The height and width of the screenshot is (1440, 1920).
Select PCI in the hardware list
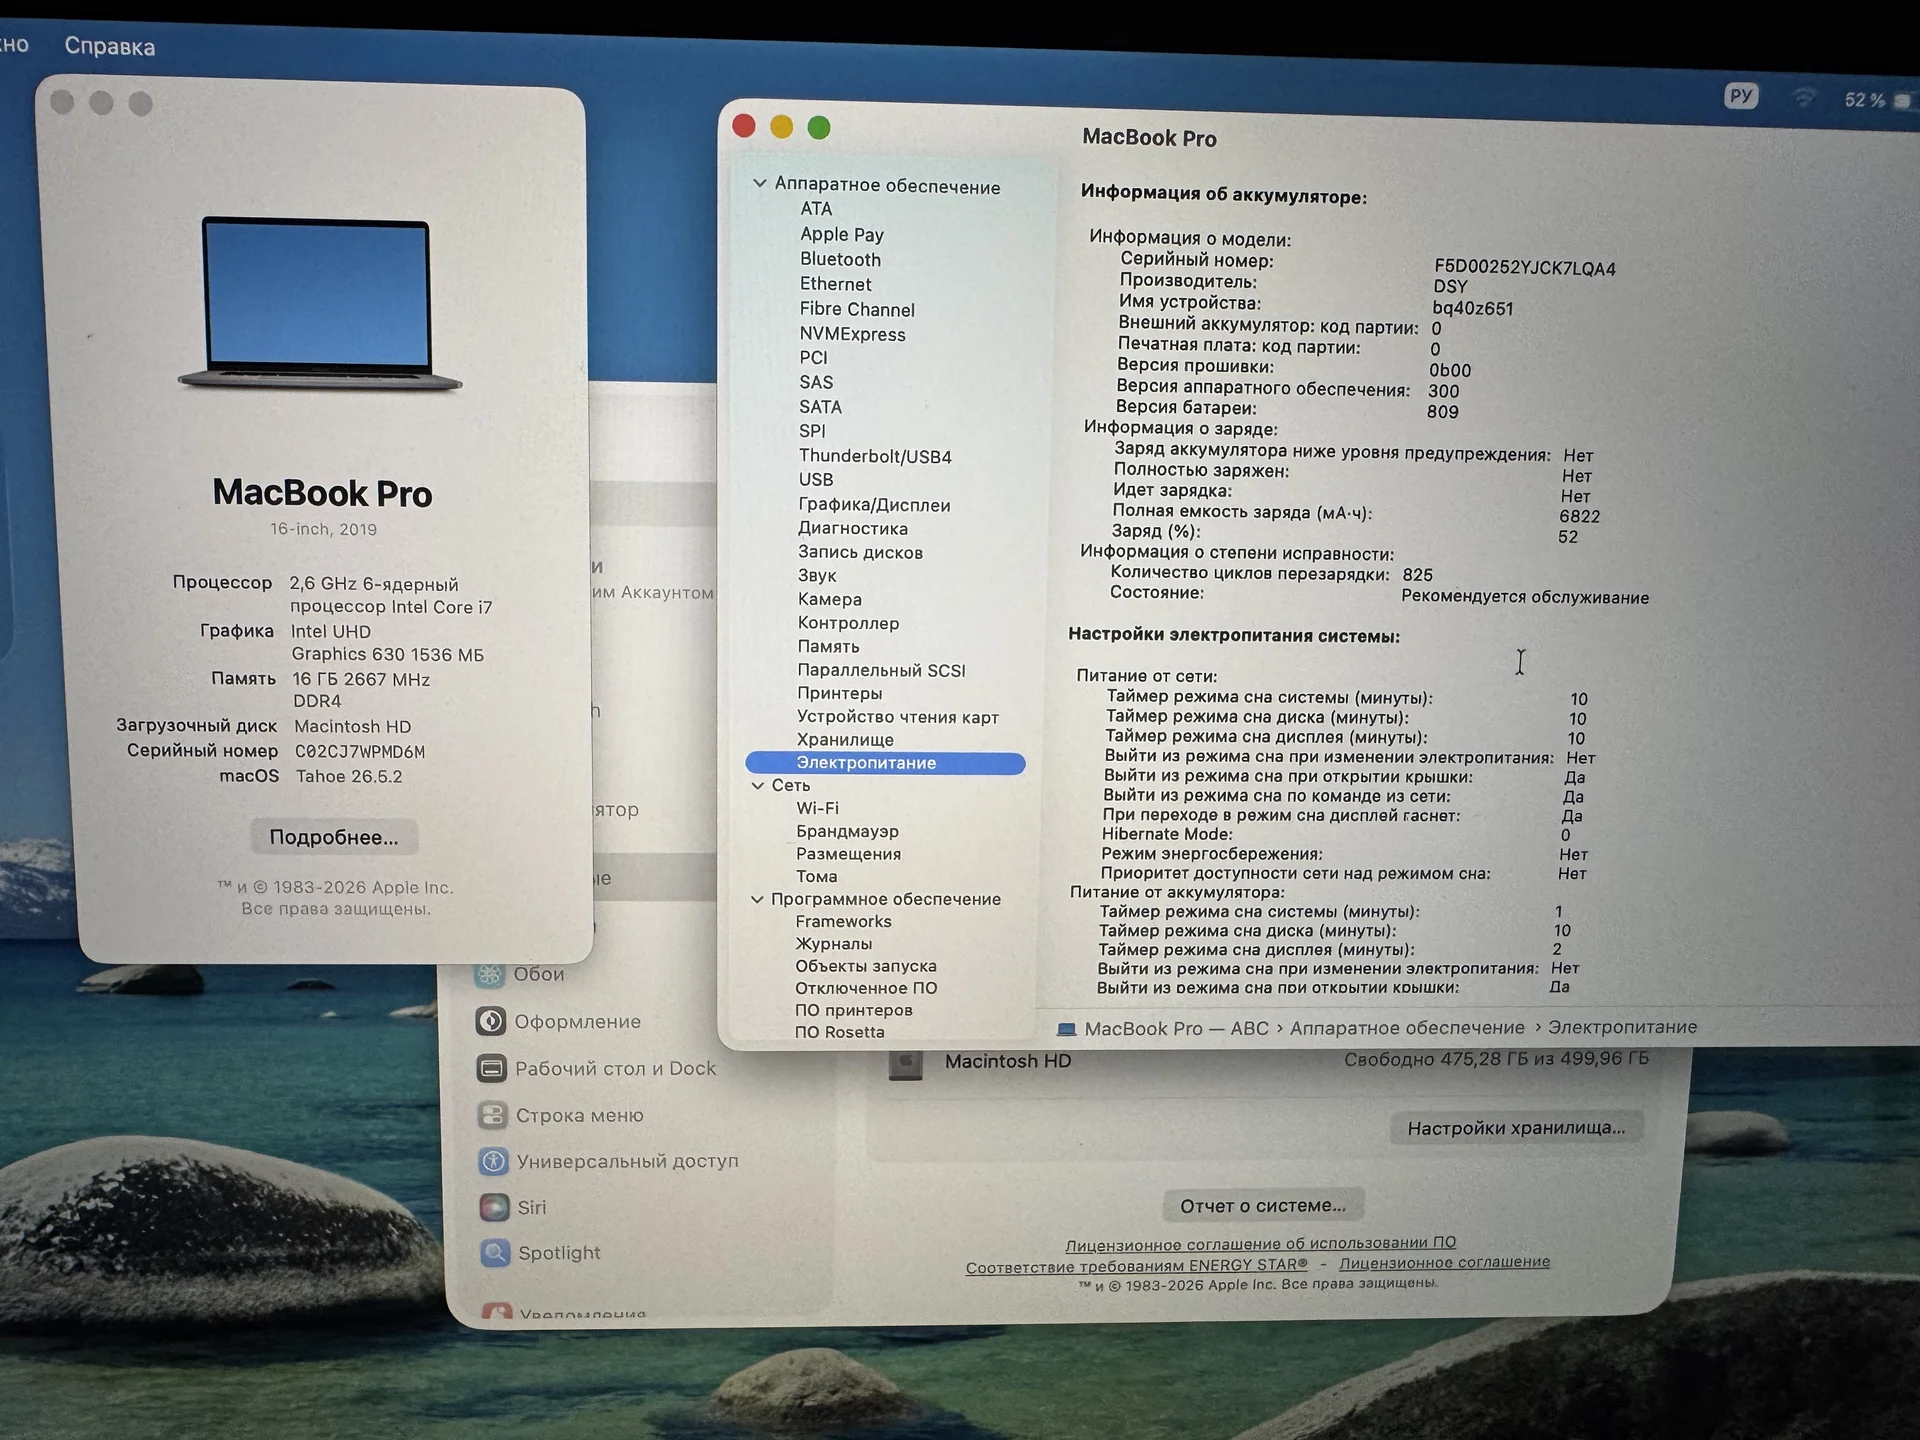point(813,358)
